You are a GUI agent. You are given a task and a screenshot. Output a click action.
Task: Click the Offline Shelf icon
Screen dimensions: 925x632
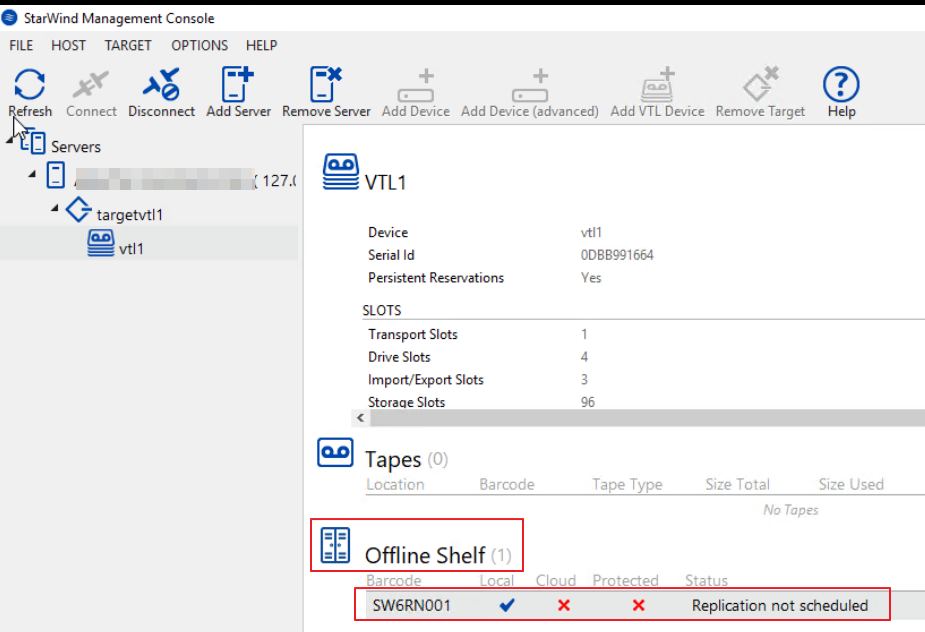(335, 545)
